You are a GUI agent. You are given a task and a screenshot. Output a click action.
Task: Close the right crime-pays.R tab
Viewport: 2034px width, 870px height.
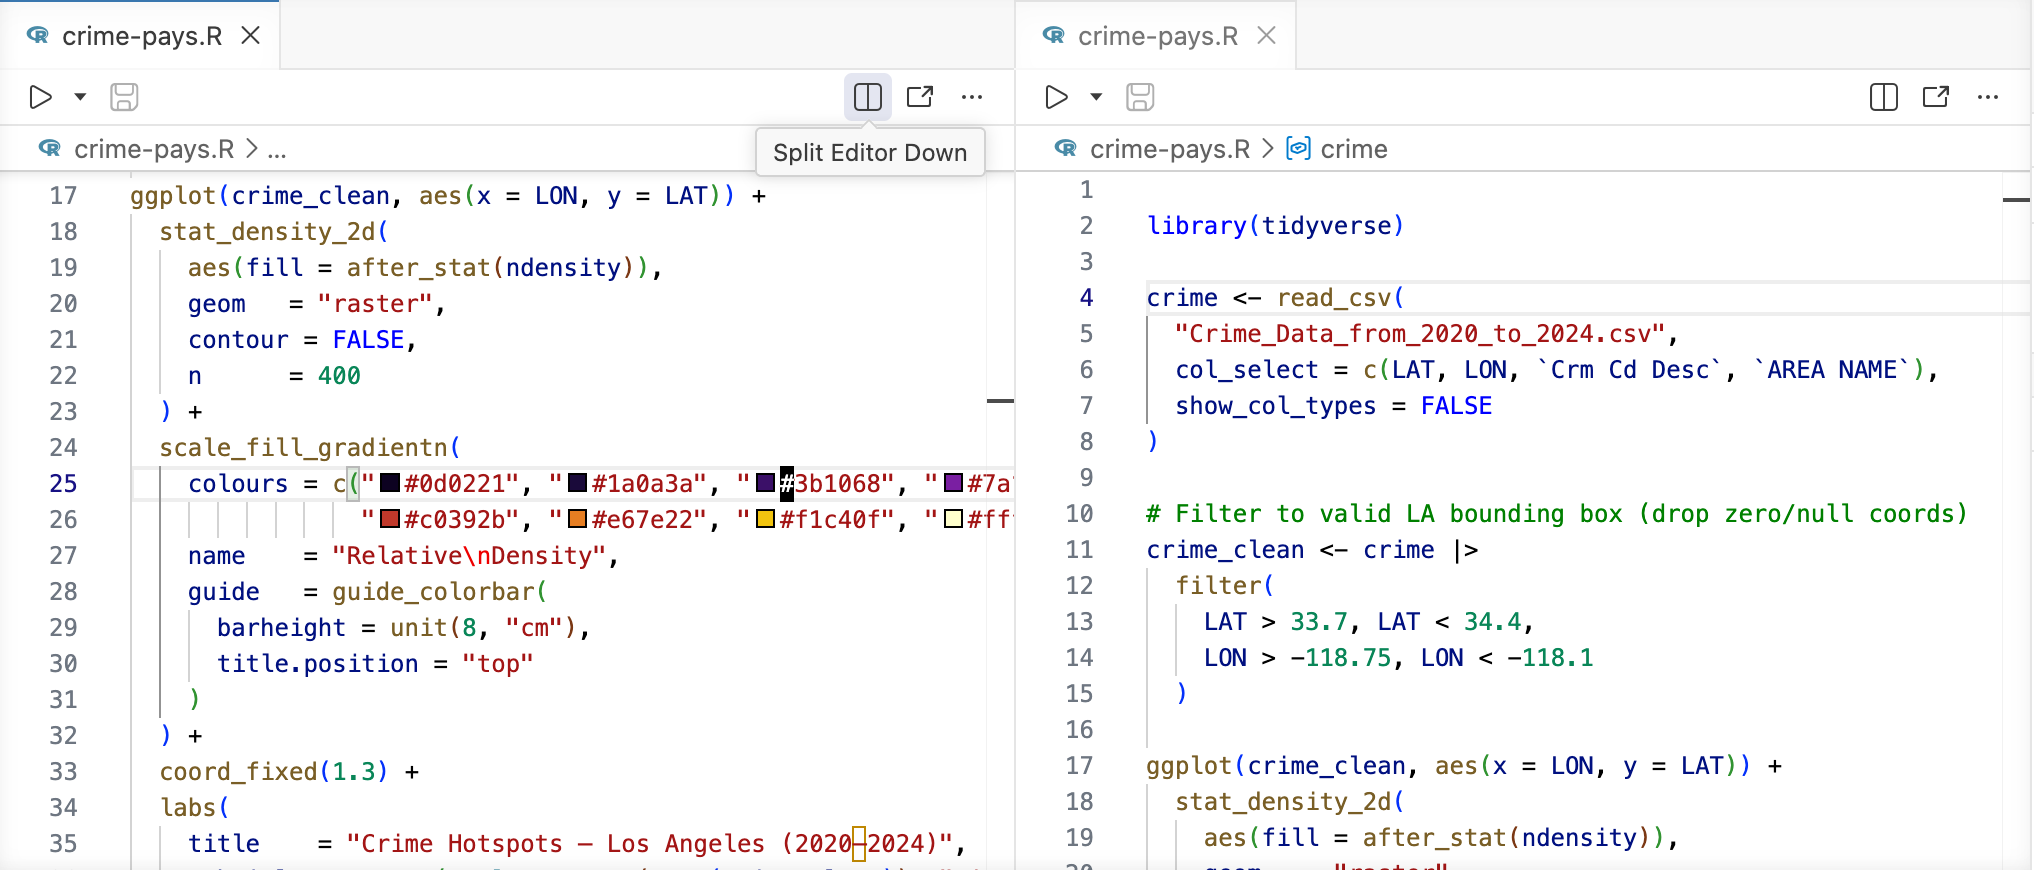click(x=1267, y=36)
